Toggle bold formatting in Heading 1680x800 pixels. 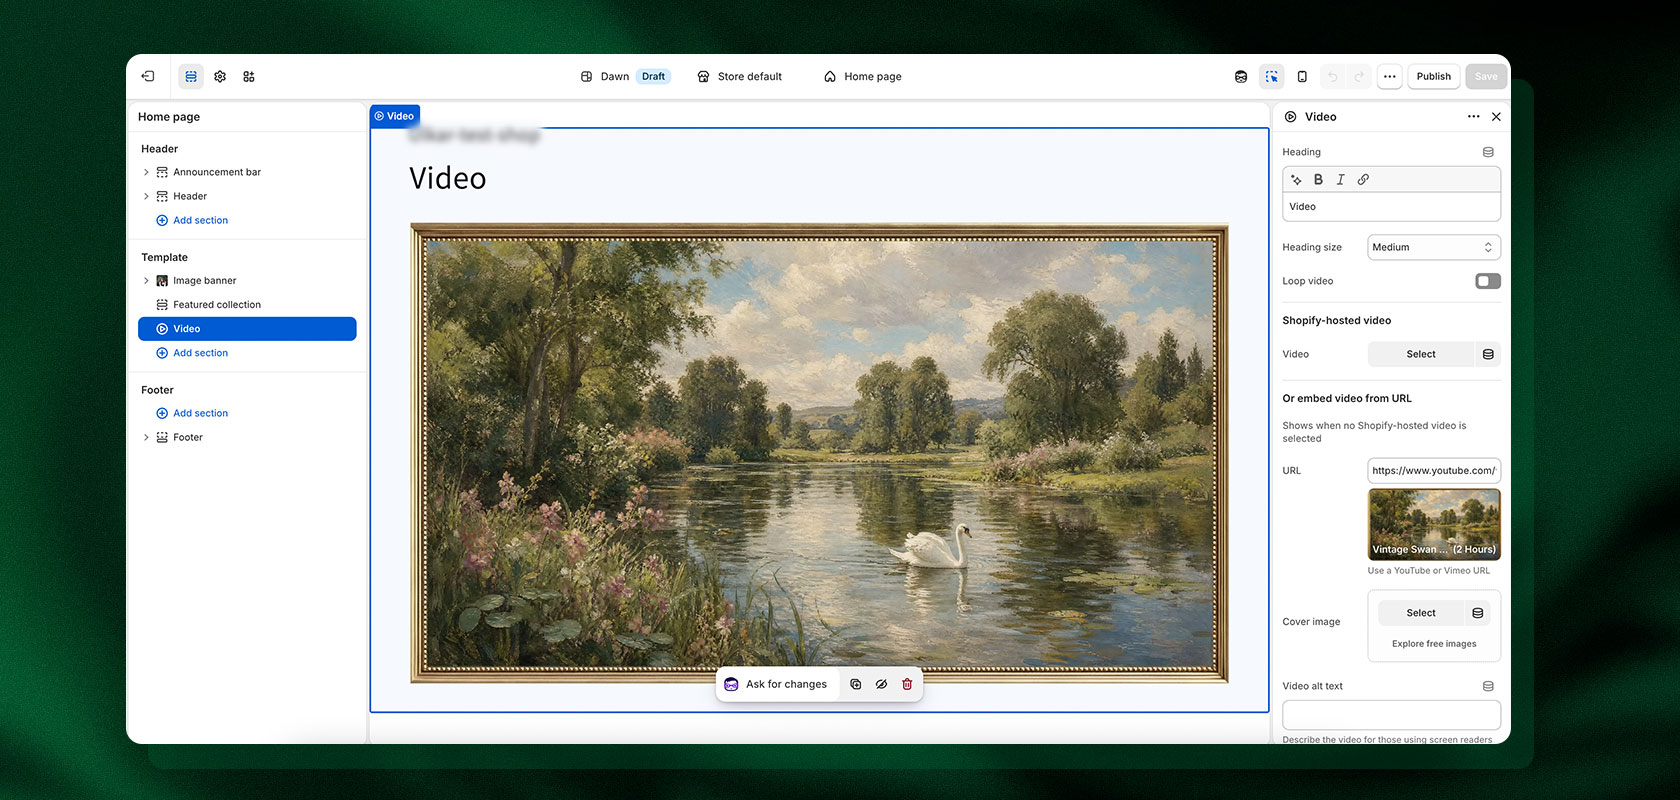coord(1318,180)
